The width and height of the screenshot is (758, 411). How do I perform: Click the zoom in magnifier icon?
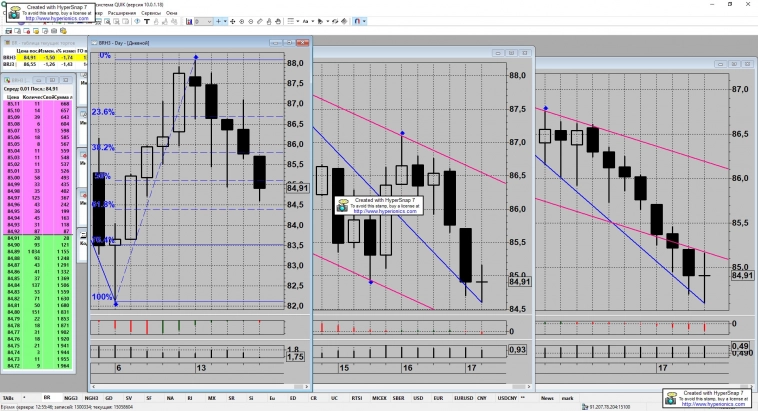[242, 22]
